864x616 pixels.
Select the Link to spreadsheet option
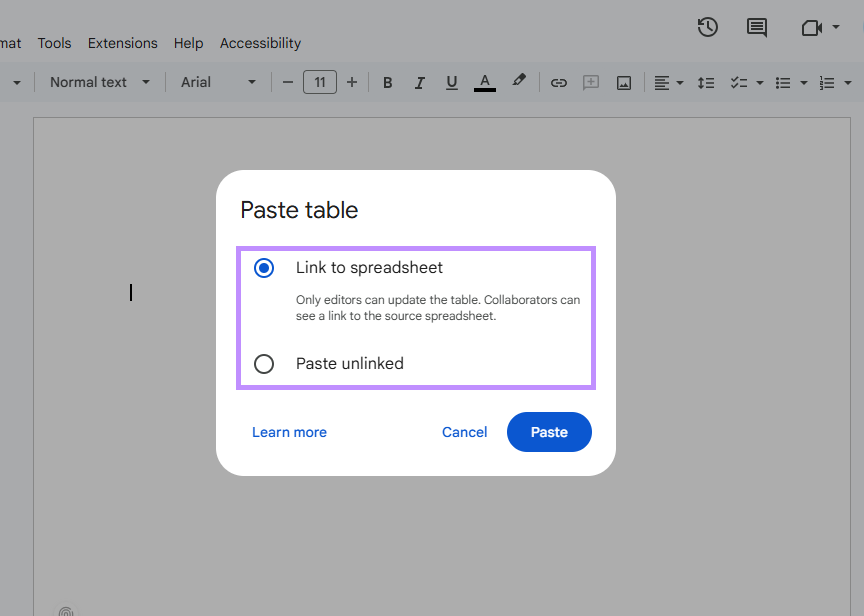coord(264,267)
